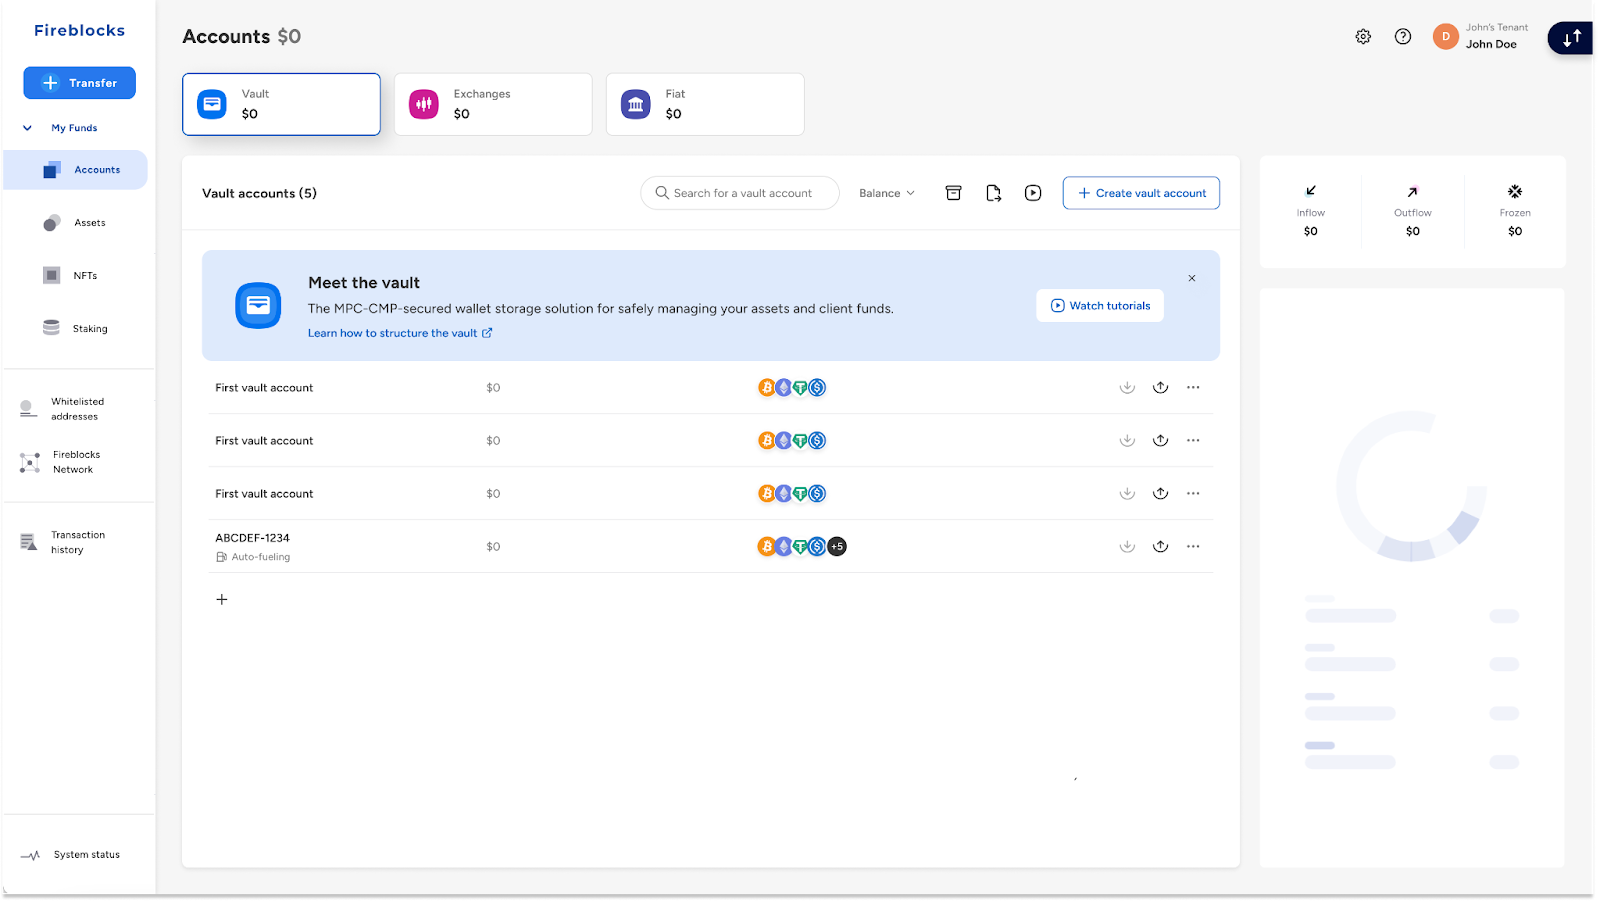Select the Exchanges $0 card
Screen dimensions: 1600x901
point(493,104)
